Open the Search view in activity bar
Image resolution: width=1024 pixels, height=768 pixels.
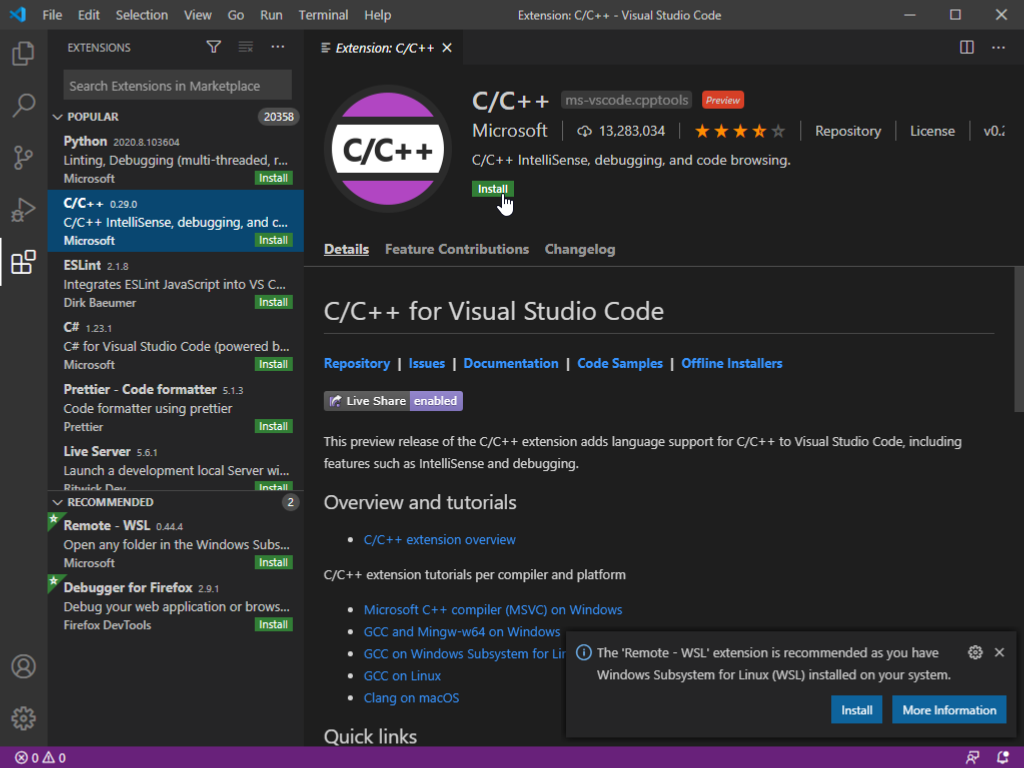23,105
